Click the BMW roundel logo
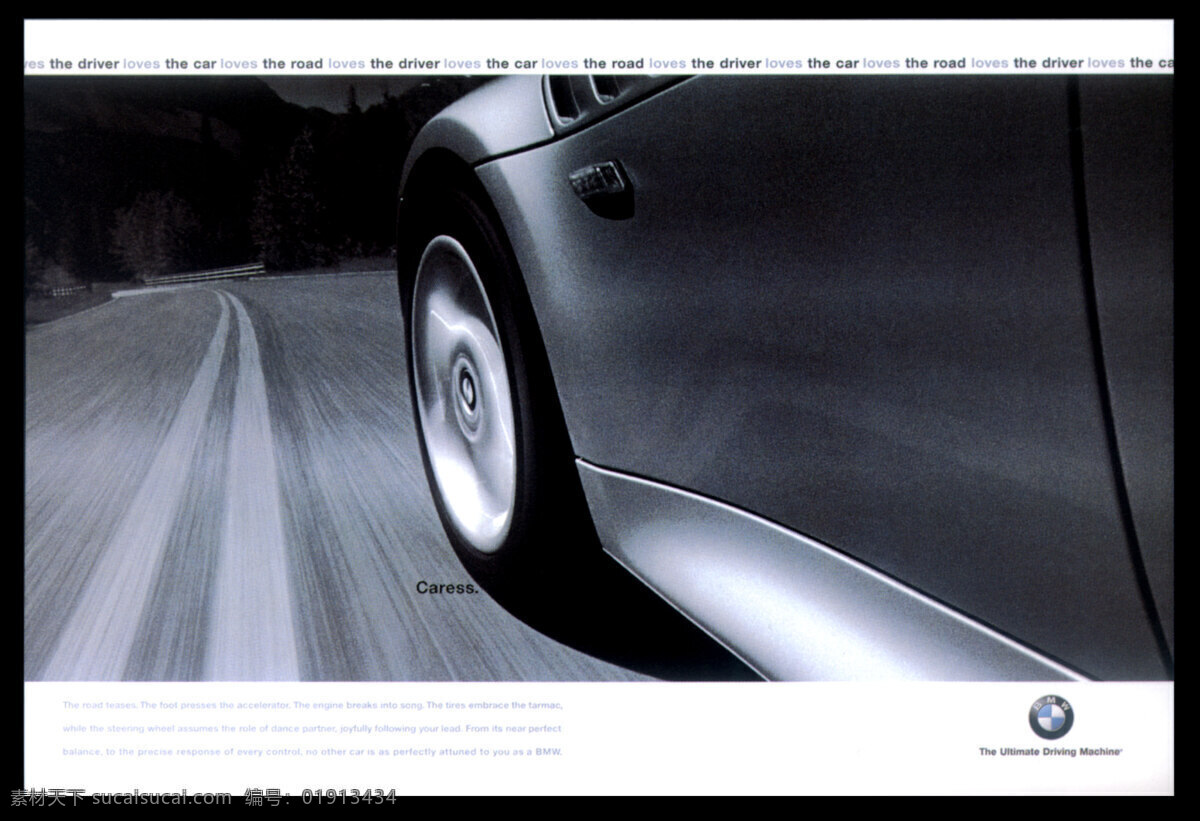The image size is (1200, 821). click(x=1050, y=717)
